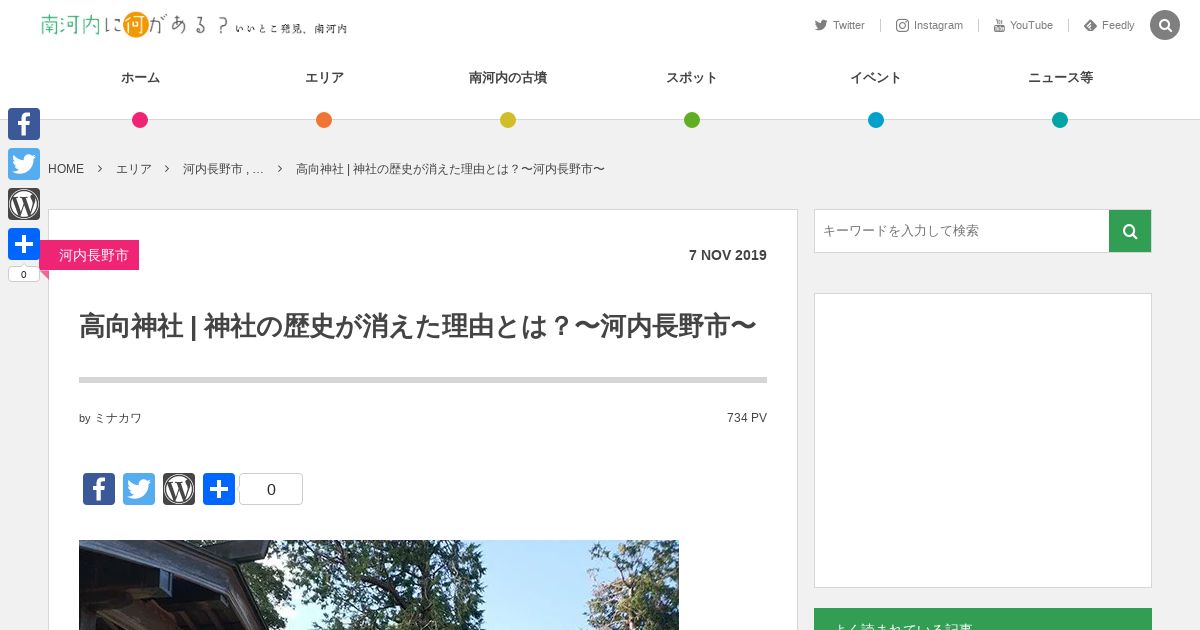Click the teal dot under ニュース等
1200x630 pixels.
[1060, 120]
